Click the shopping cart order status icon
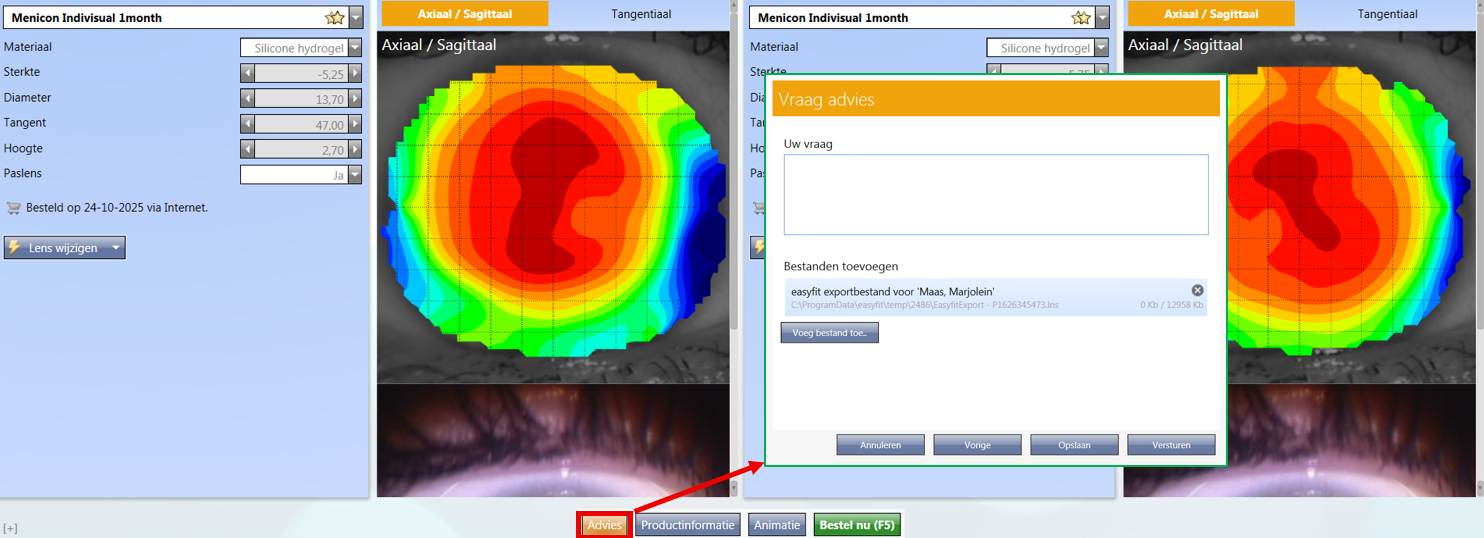Image resolution: width=1484 pixels, height=538 pixels. (x=13, y=208)
